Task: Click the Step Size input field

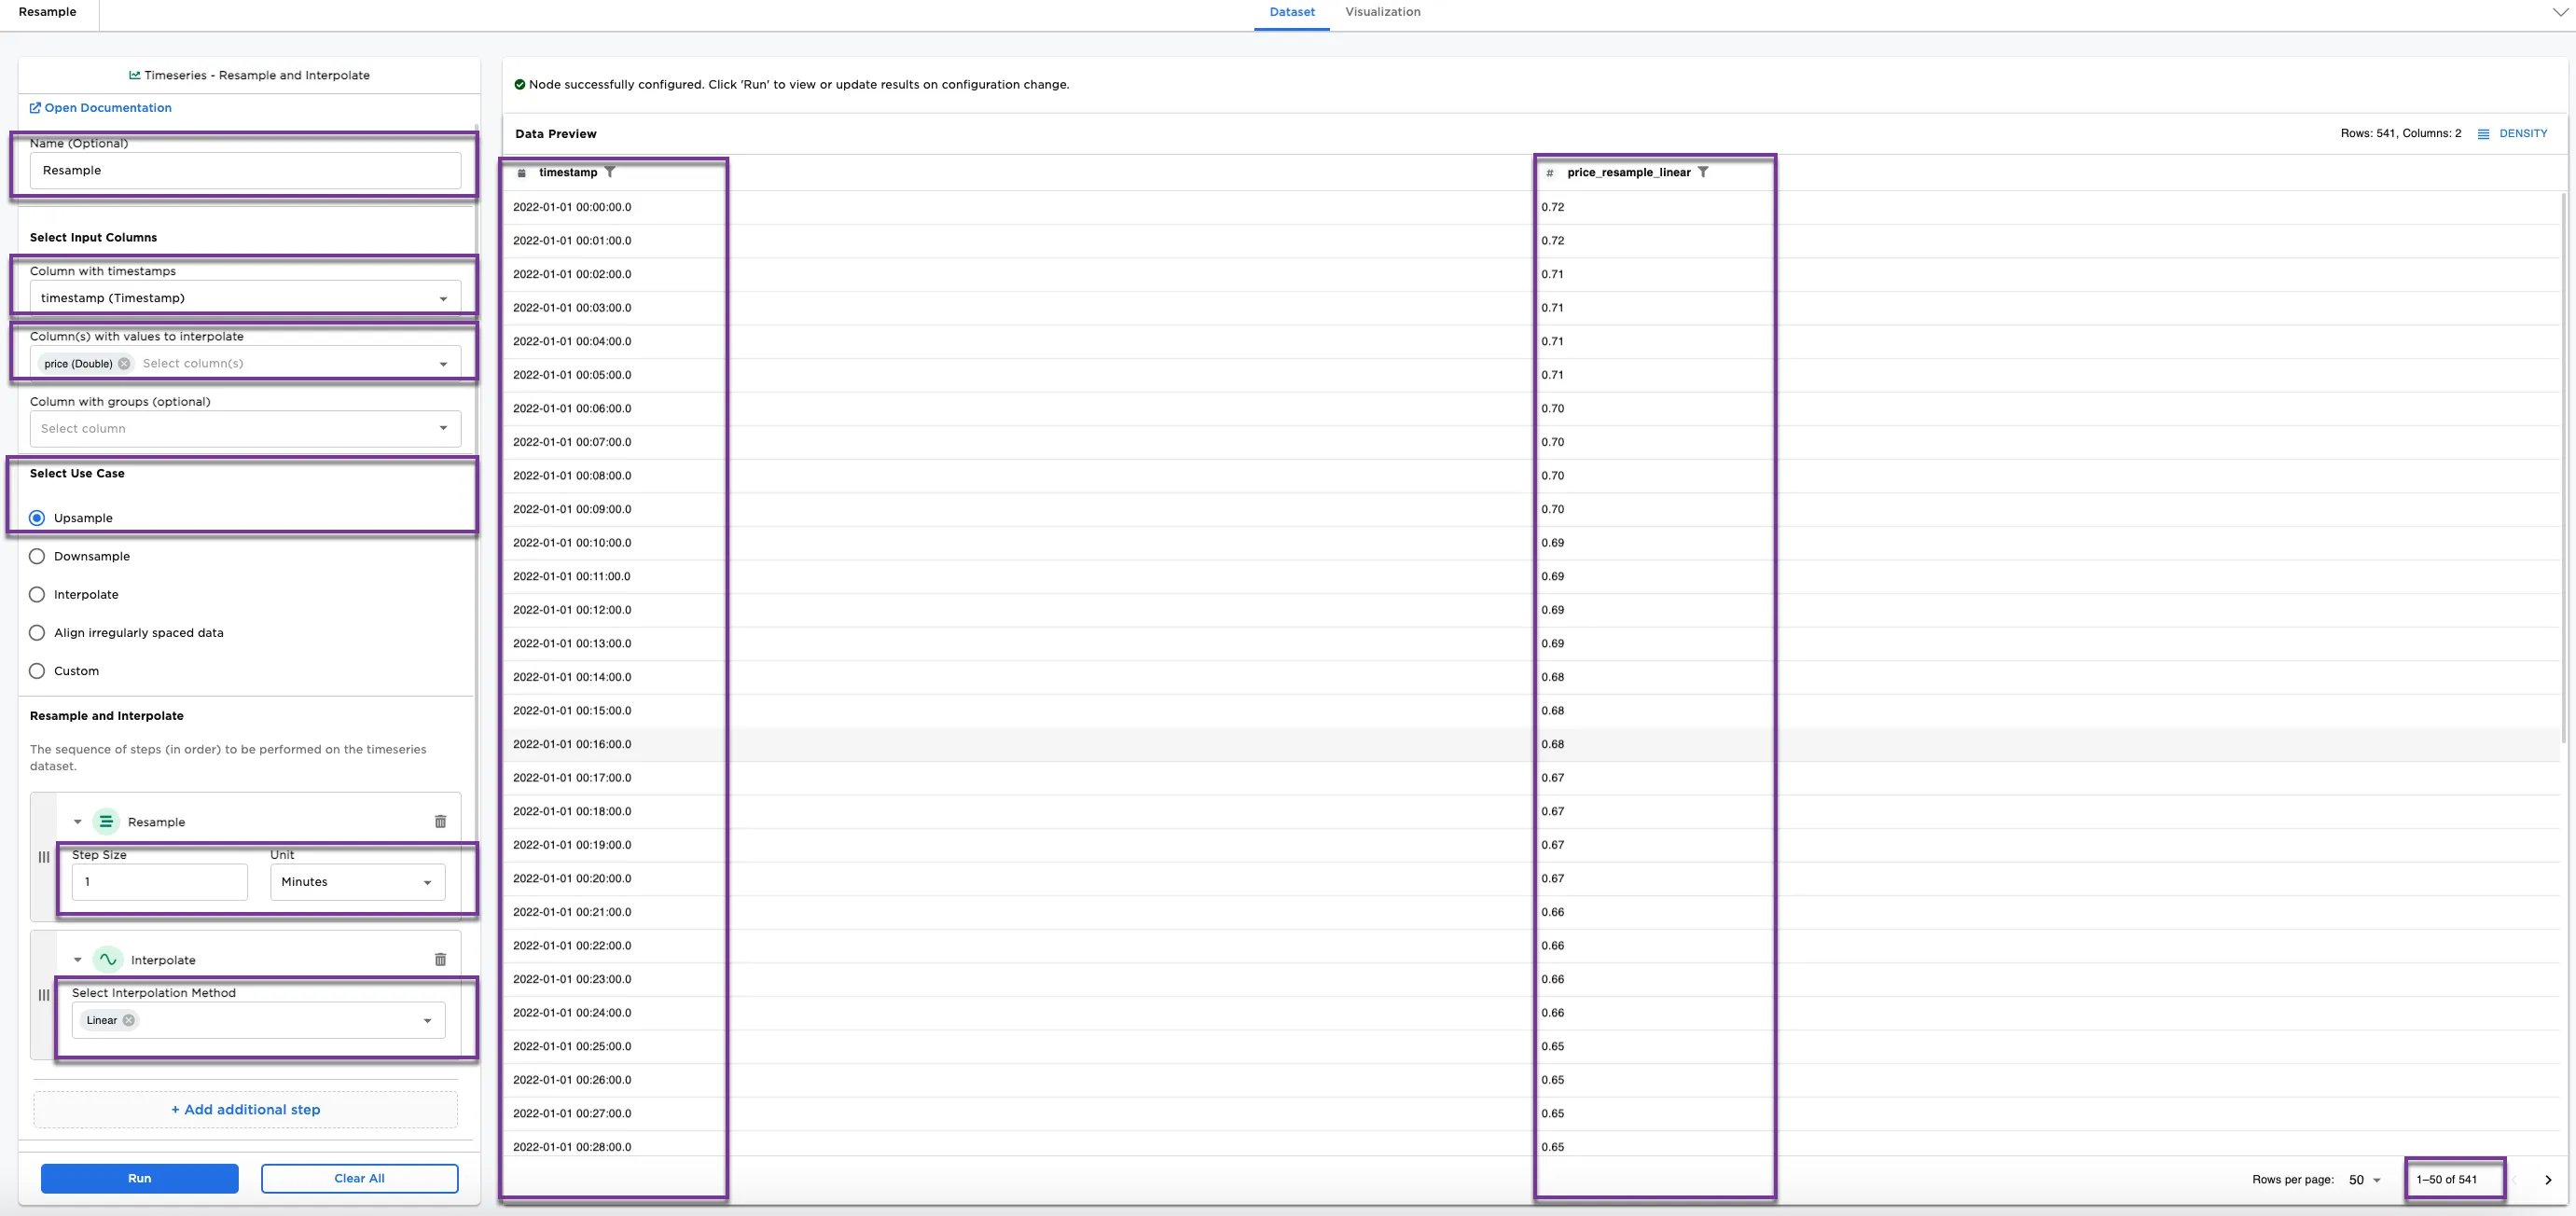Action: click(159, 882)
